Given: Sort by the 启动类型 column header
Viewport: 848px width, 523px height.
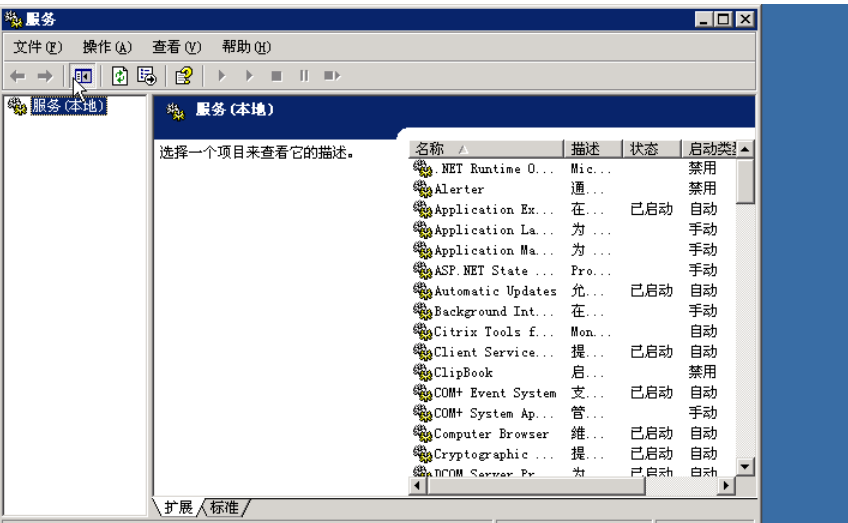Looking at the screenshot, I should pos(708,149).
